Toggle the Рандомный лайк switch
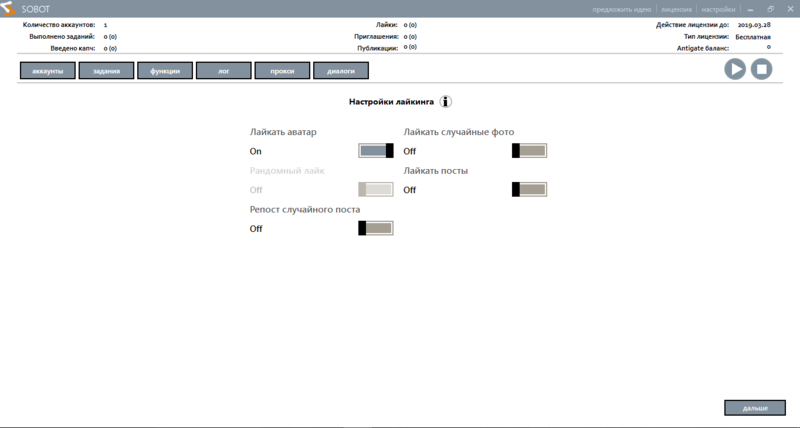The height and width of the screenshot is (428, 800). [376, 190]
